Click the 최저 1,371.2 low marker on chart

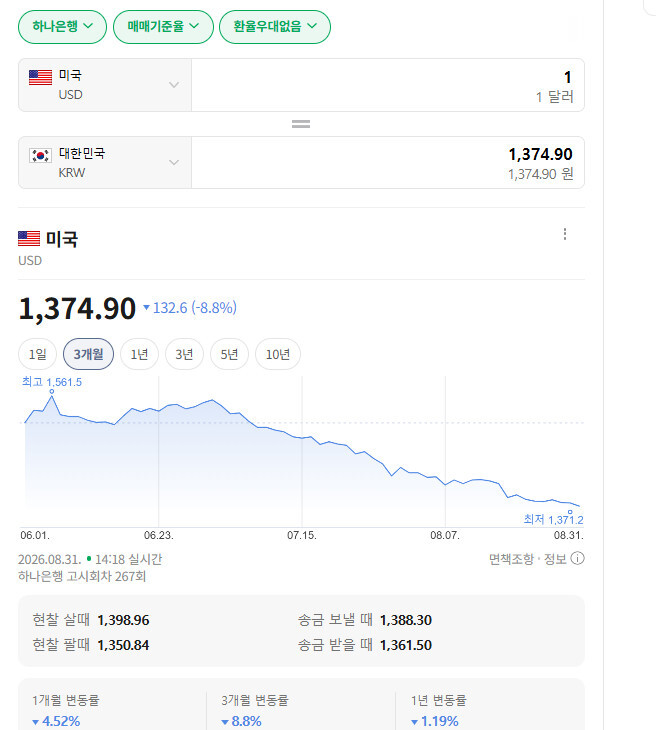[x=570, y=512]
